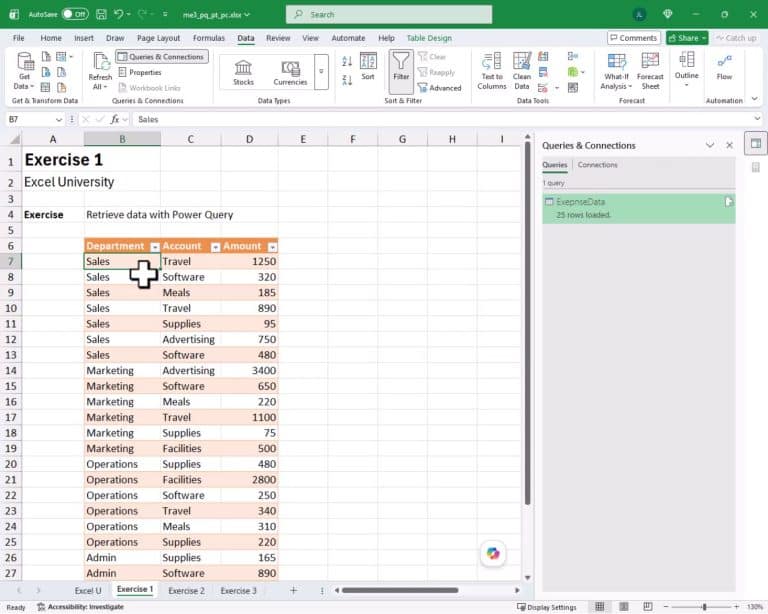Open the Page Layout tab
The height and width of the screenshot is (614, 768).
pos(158,38)
